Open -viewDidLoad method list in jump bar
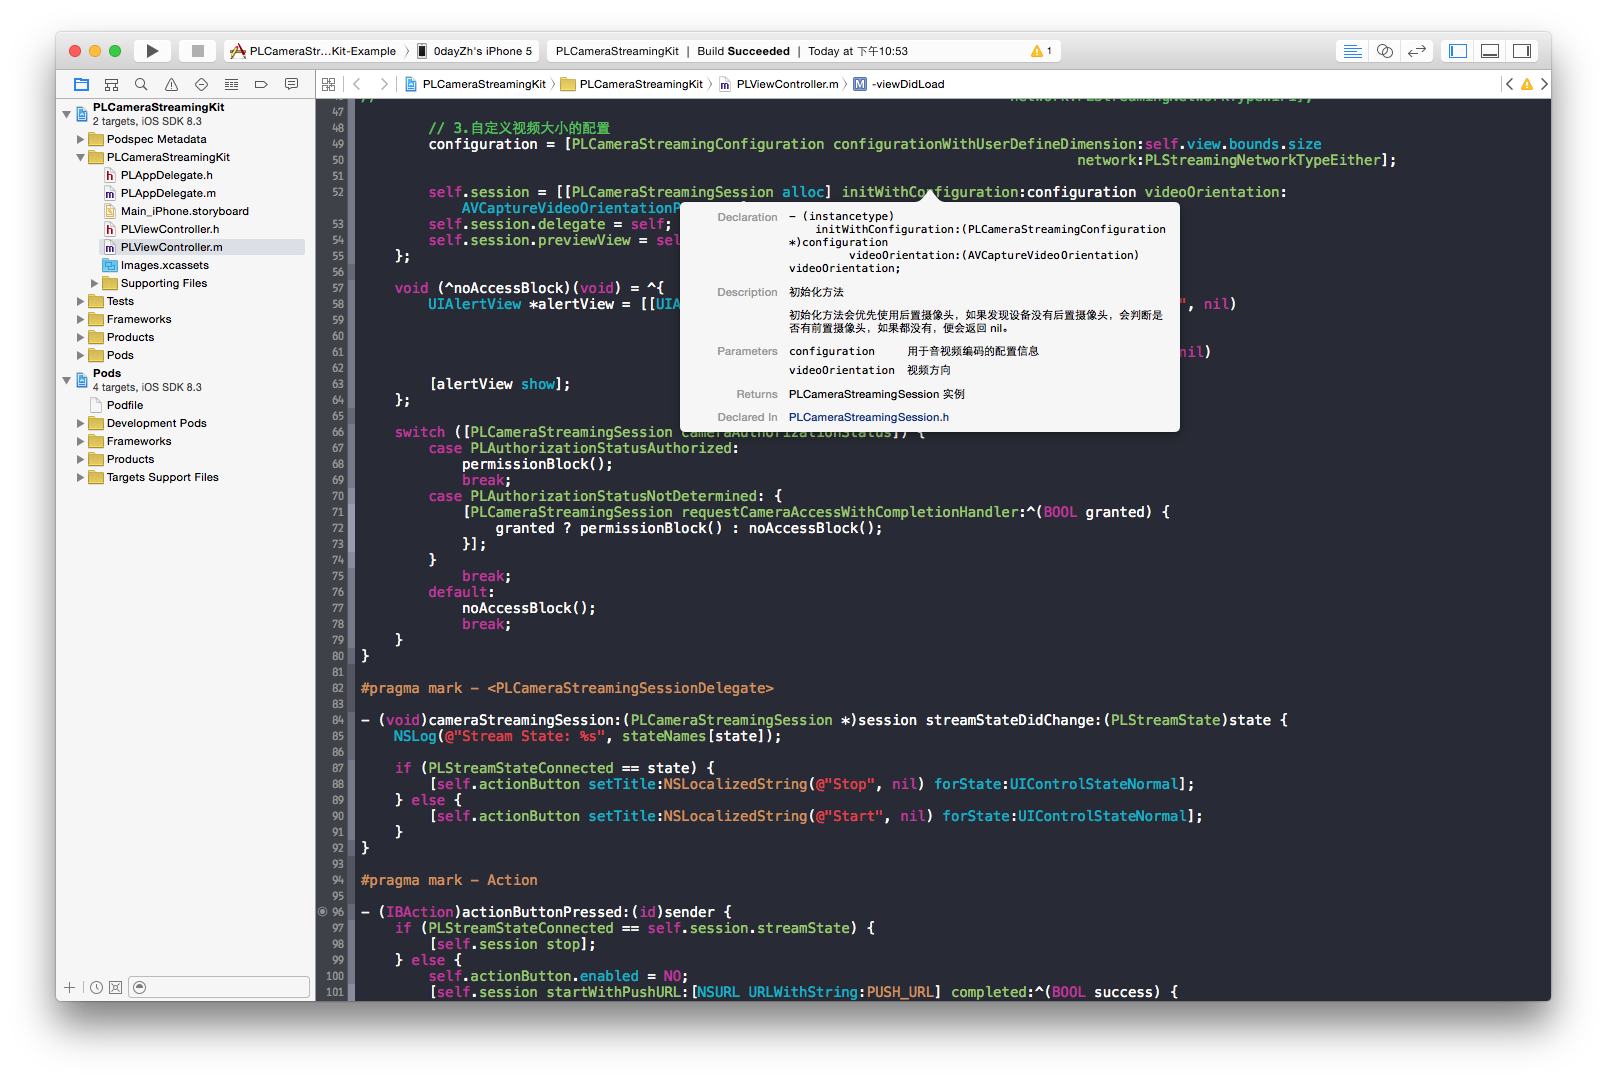Image resolution: width=1607 pixels, height=1081 pixels. (x=898, y=84)
